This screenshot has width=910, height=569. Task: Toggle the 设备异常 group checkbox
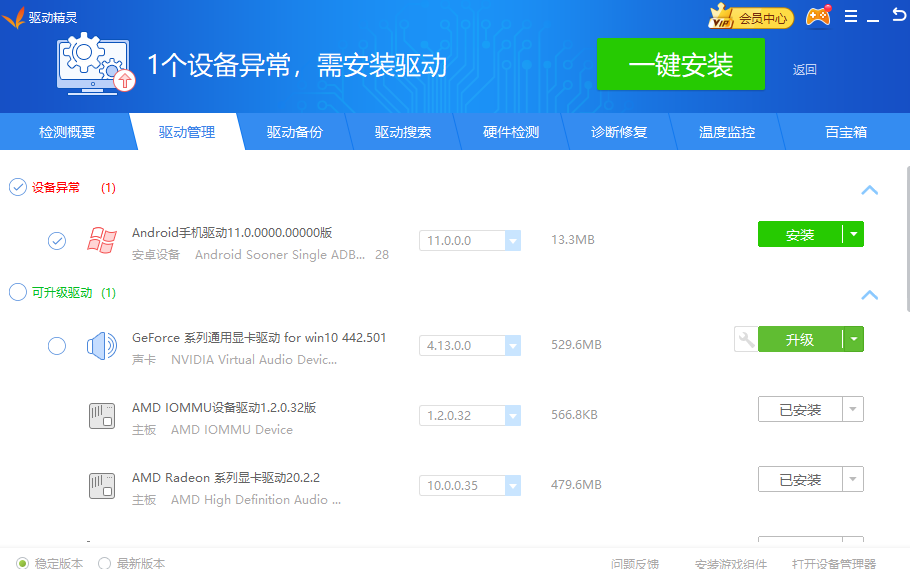(x=18, y=187)
